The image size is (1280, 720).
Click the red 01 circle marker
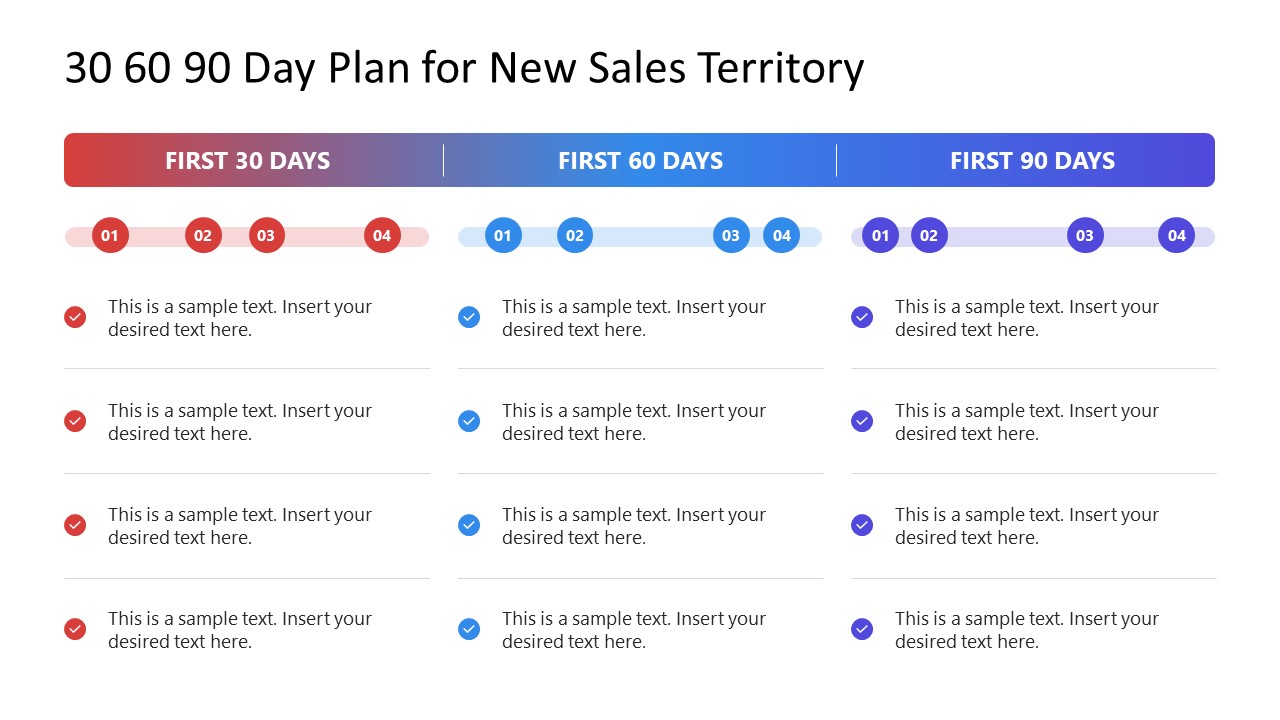[110, 236]
